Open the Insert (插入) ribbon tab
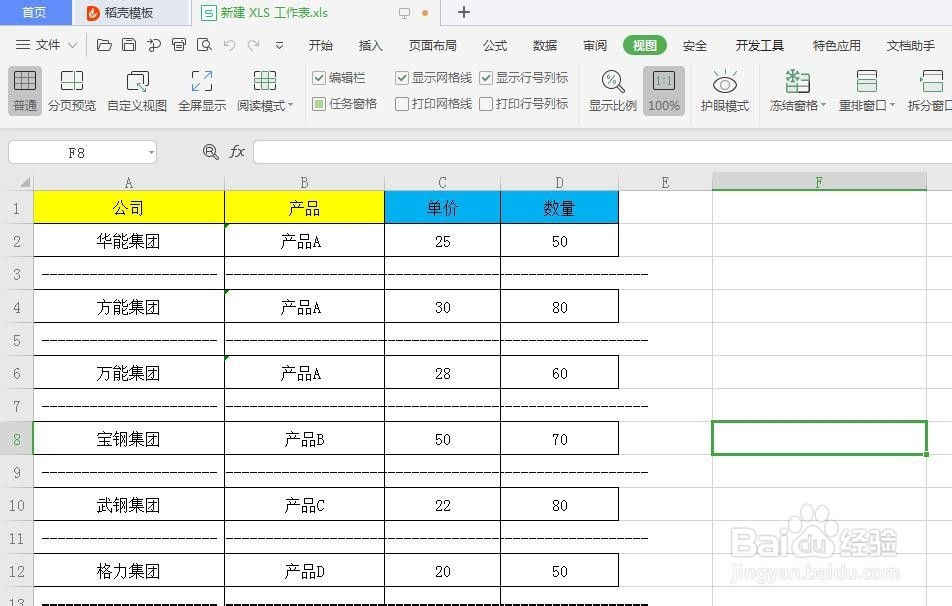The width and height of the screenshot is (952, 606). [x=370, y=46]
